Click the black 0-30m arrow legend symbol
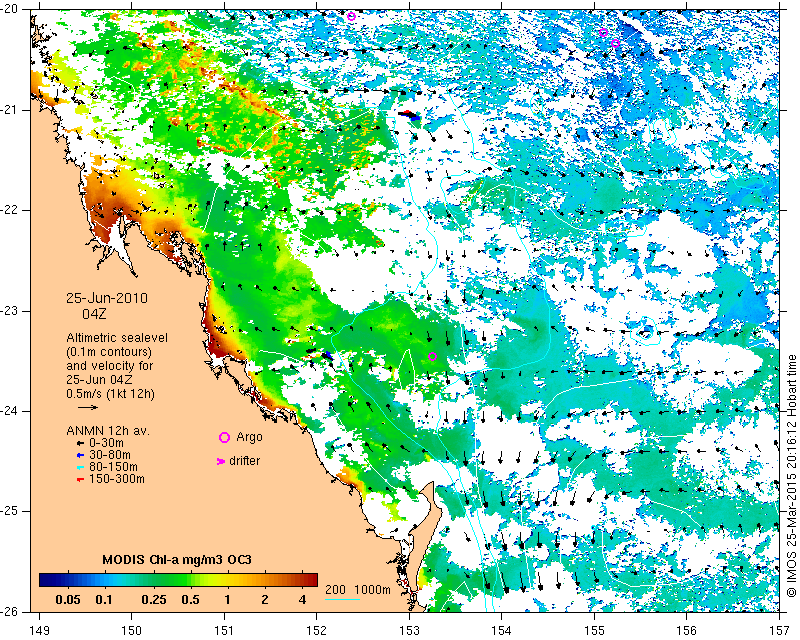This screenshot has width=800, height=640. [x=80, y=444]
